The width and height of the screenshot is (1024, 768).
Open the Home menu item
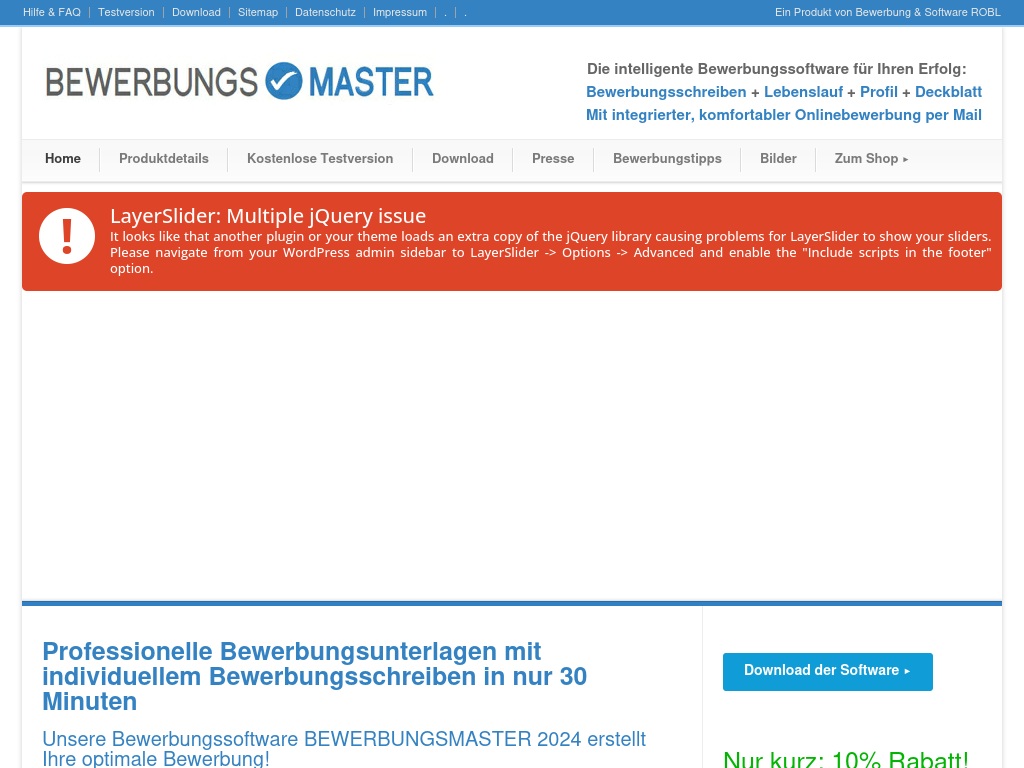63,159
